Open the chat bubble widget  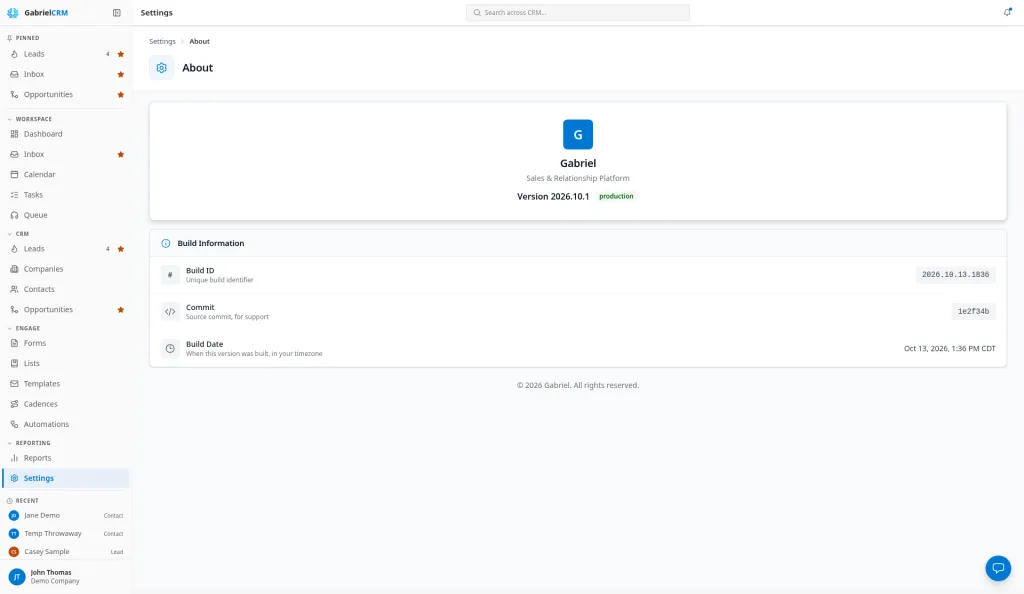998,568
